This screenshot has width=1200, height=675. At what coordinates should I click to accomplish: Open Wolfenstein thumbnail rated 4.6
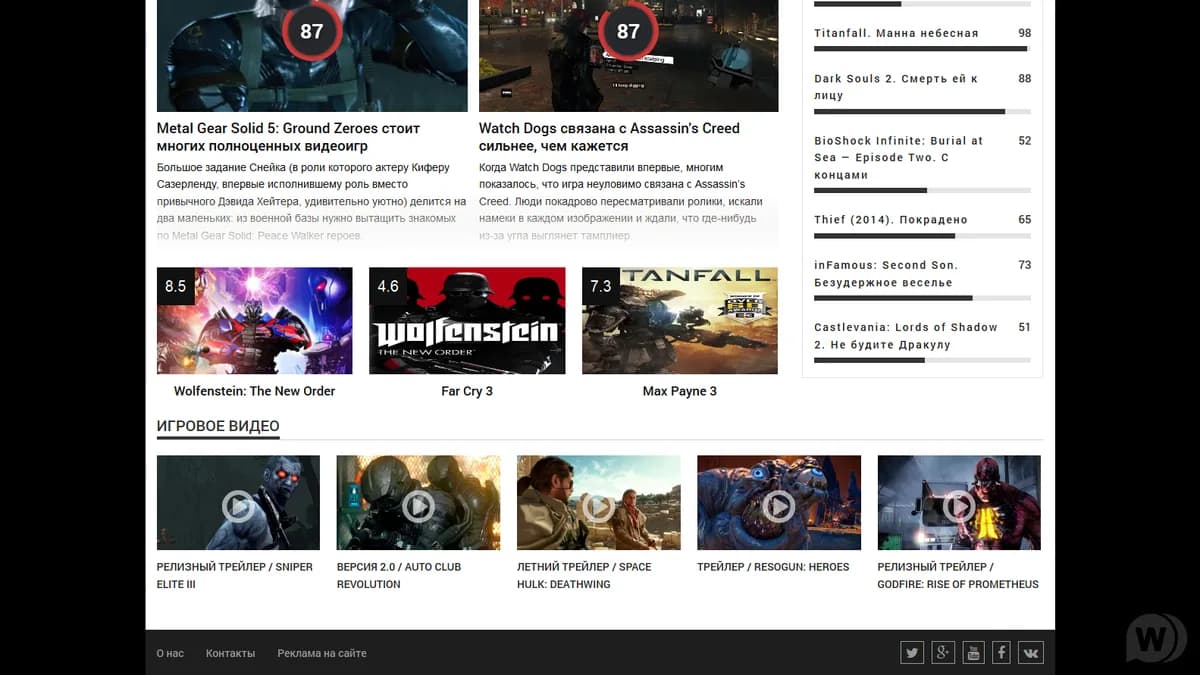[467, 321]
